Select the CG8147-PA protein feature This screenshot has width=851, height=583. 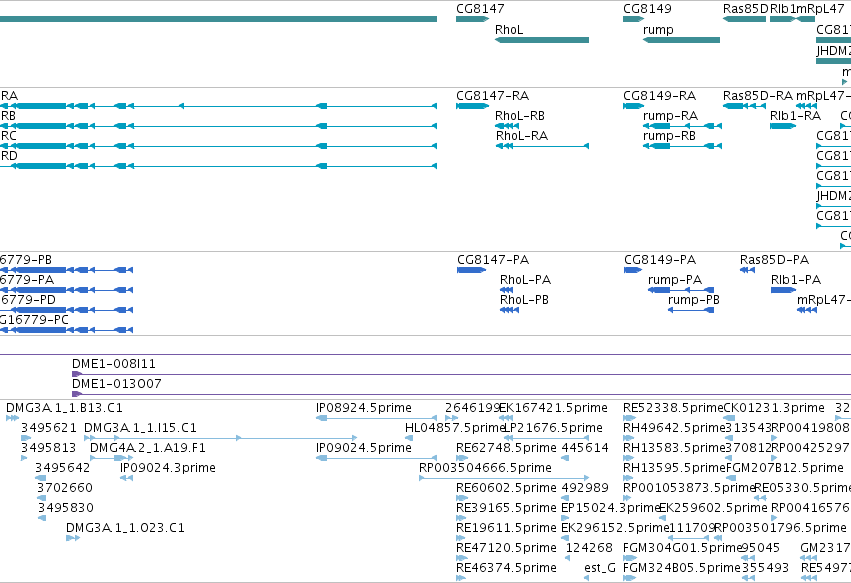tap(471, 270)
